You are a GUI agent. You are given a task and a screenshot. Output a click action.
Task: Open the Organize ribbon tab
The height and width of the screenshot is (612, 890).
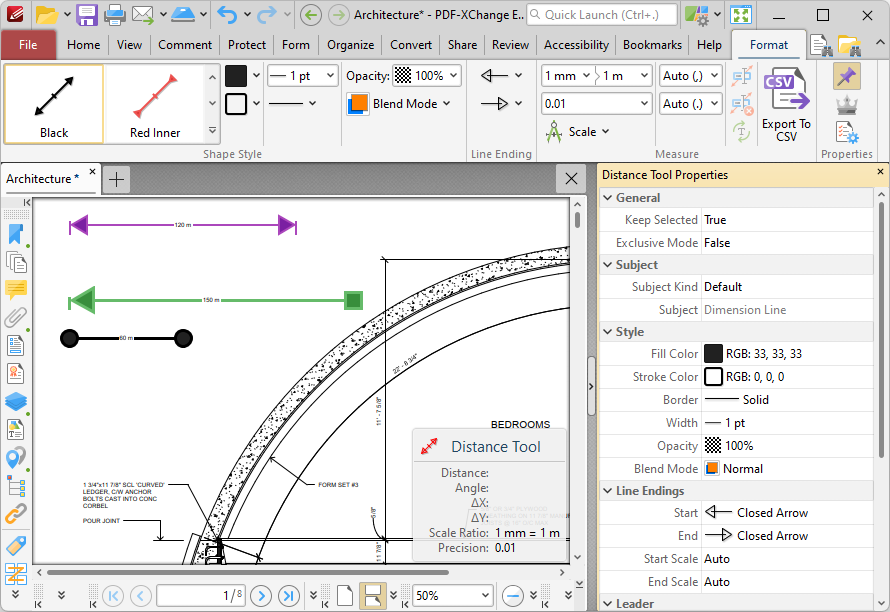click(350, 44)
